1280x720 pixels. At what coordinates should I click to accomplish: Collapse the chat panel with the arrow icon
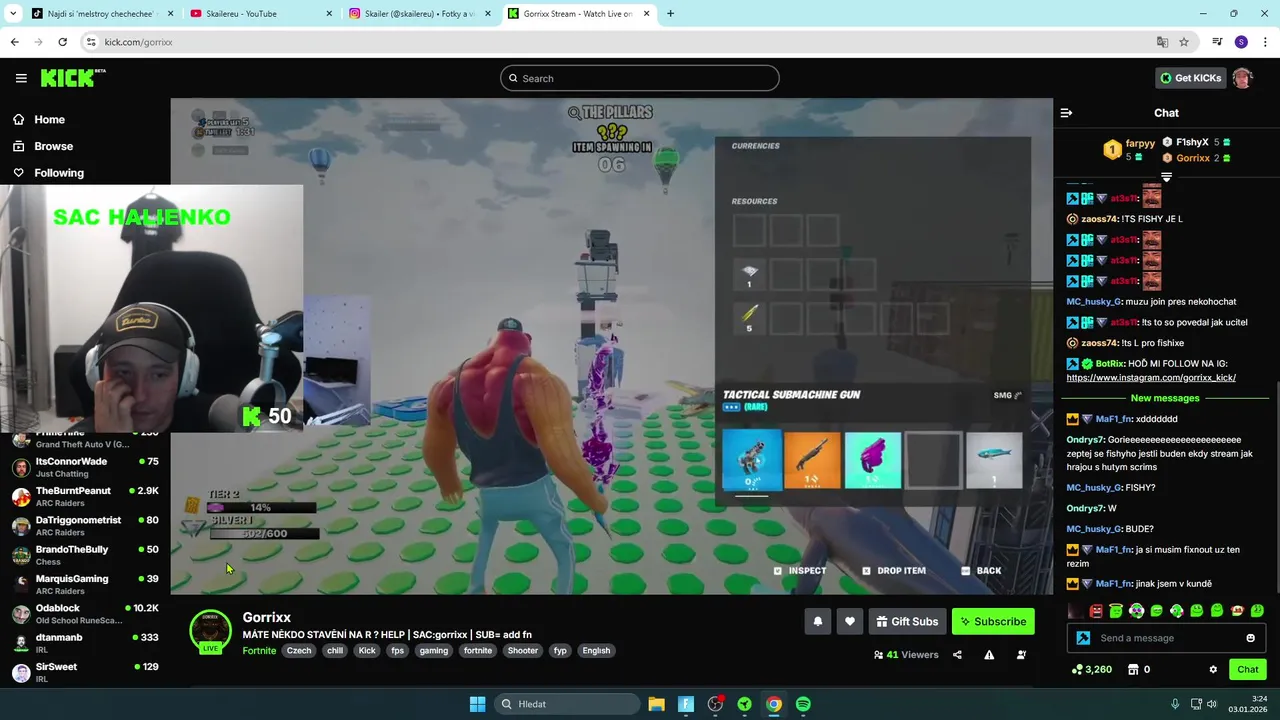point(1066,113)
